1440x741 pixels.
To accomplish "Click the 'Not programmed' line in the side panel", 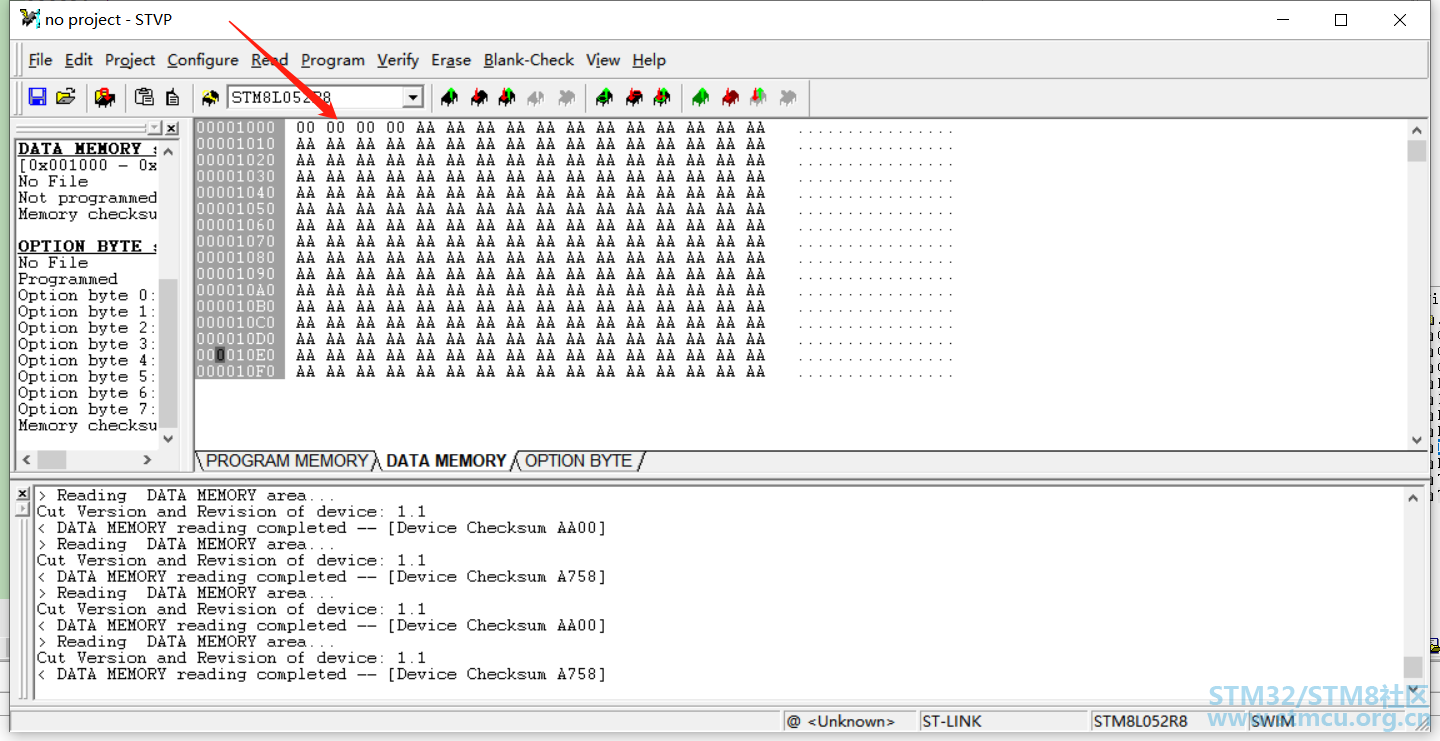I will pos(87,198).
